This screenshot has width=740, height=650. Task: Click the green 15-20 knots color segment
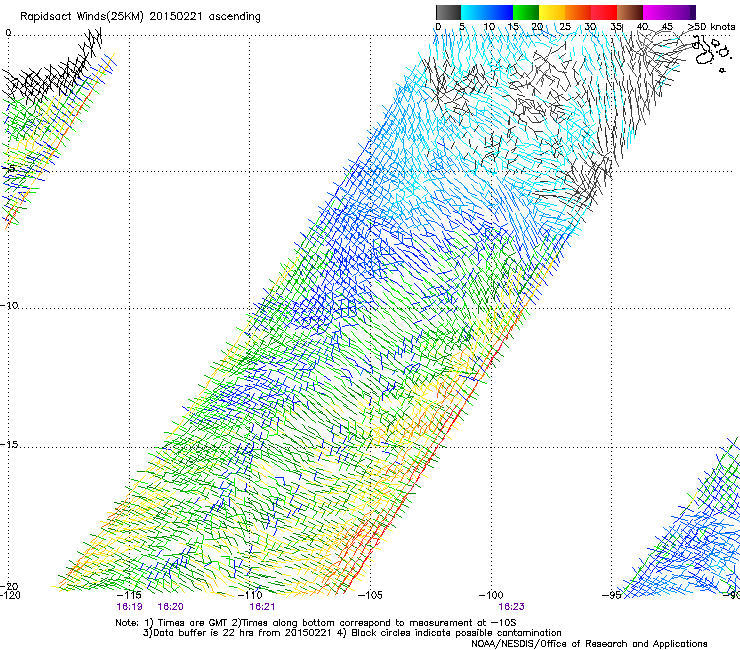[526, 12]
